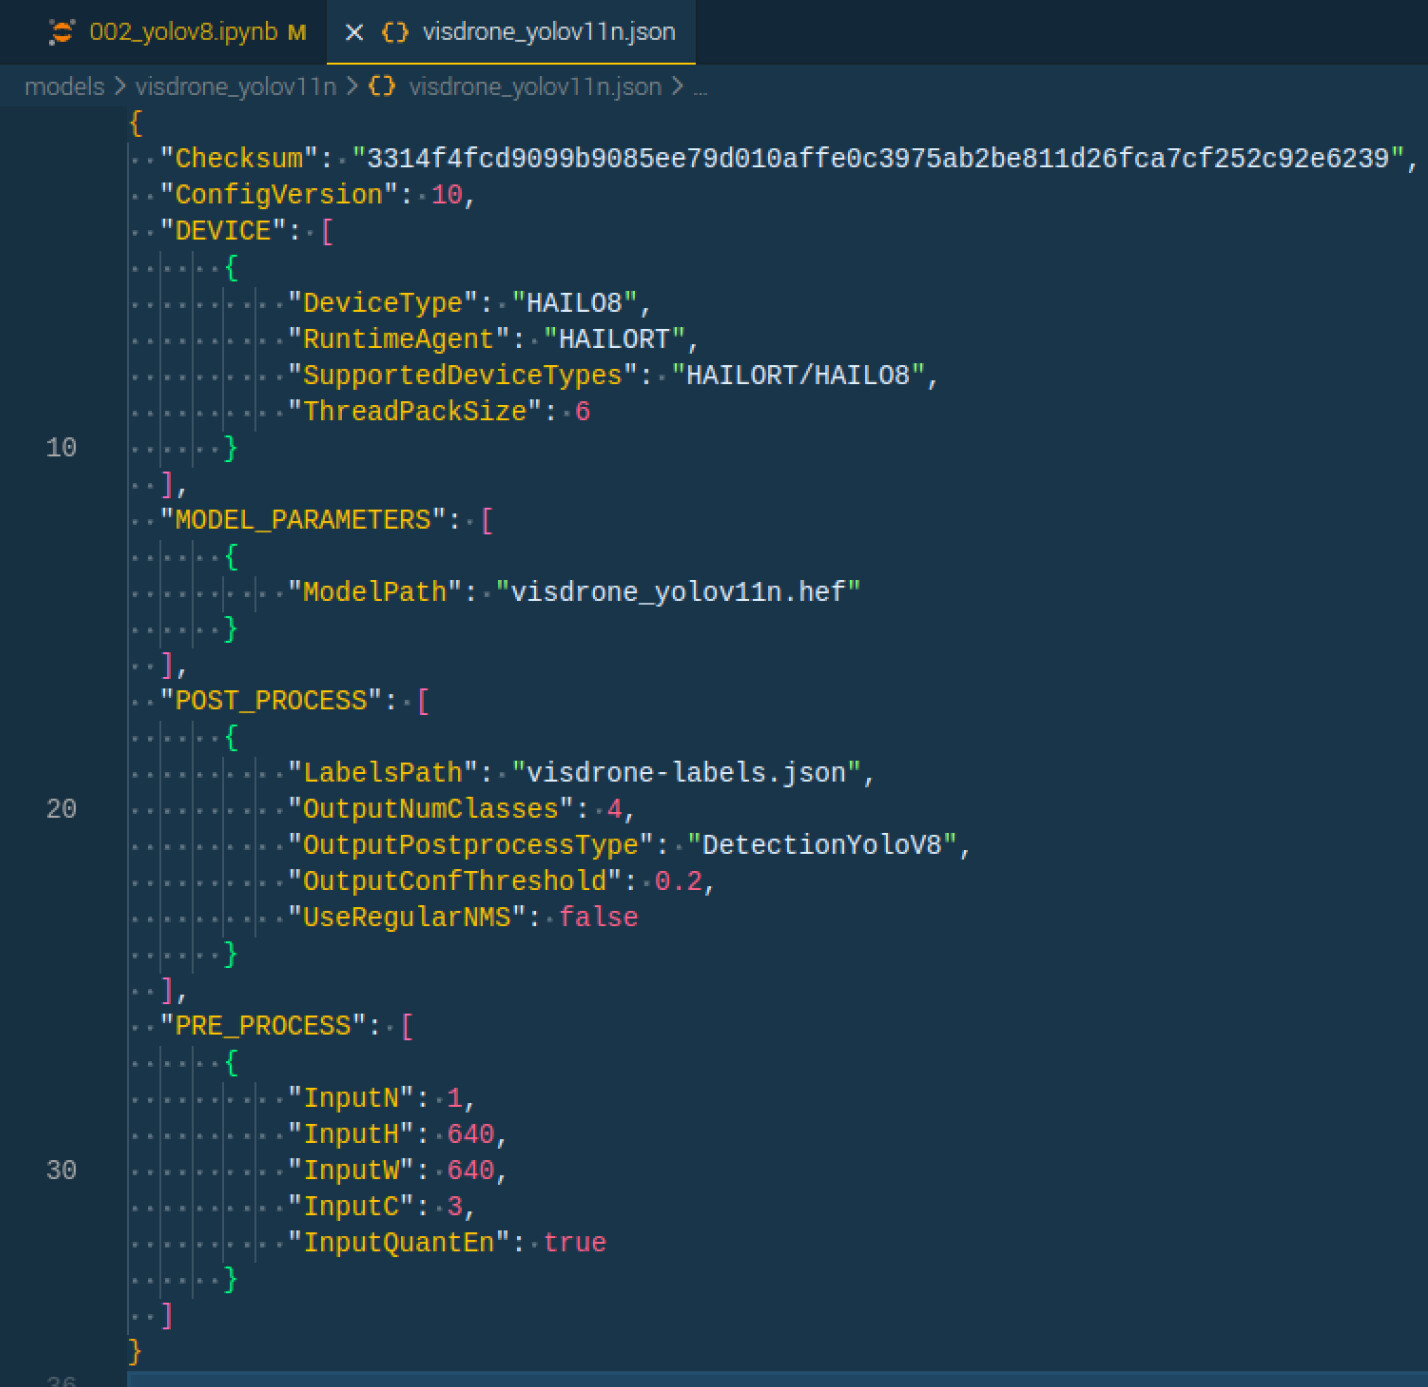Switch to the 002_yolov8.ipynb tab
1428x1387 pixels.
coord(183,32)
